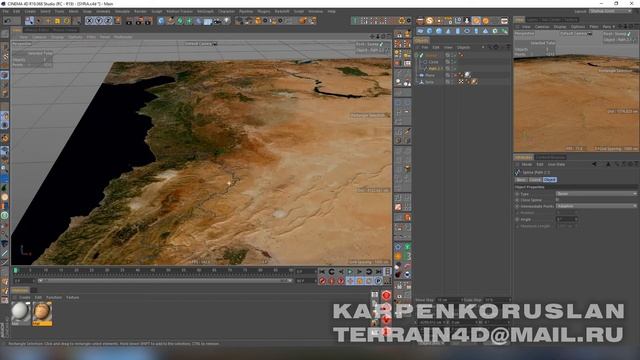Click Go to Start of animation button
This screenshot has height=360, width=640.
point(322,271)
